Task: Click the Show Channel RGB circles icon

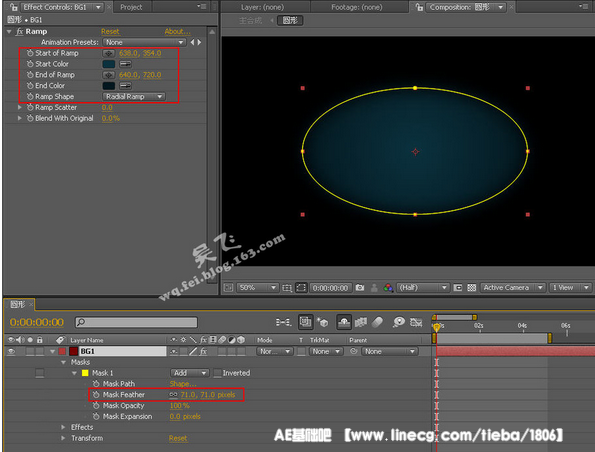Action: [x=388, y=288]
